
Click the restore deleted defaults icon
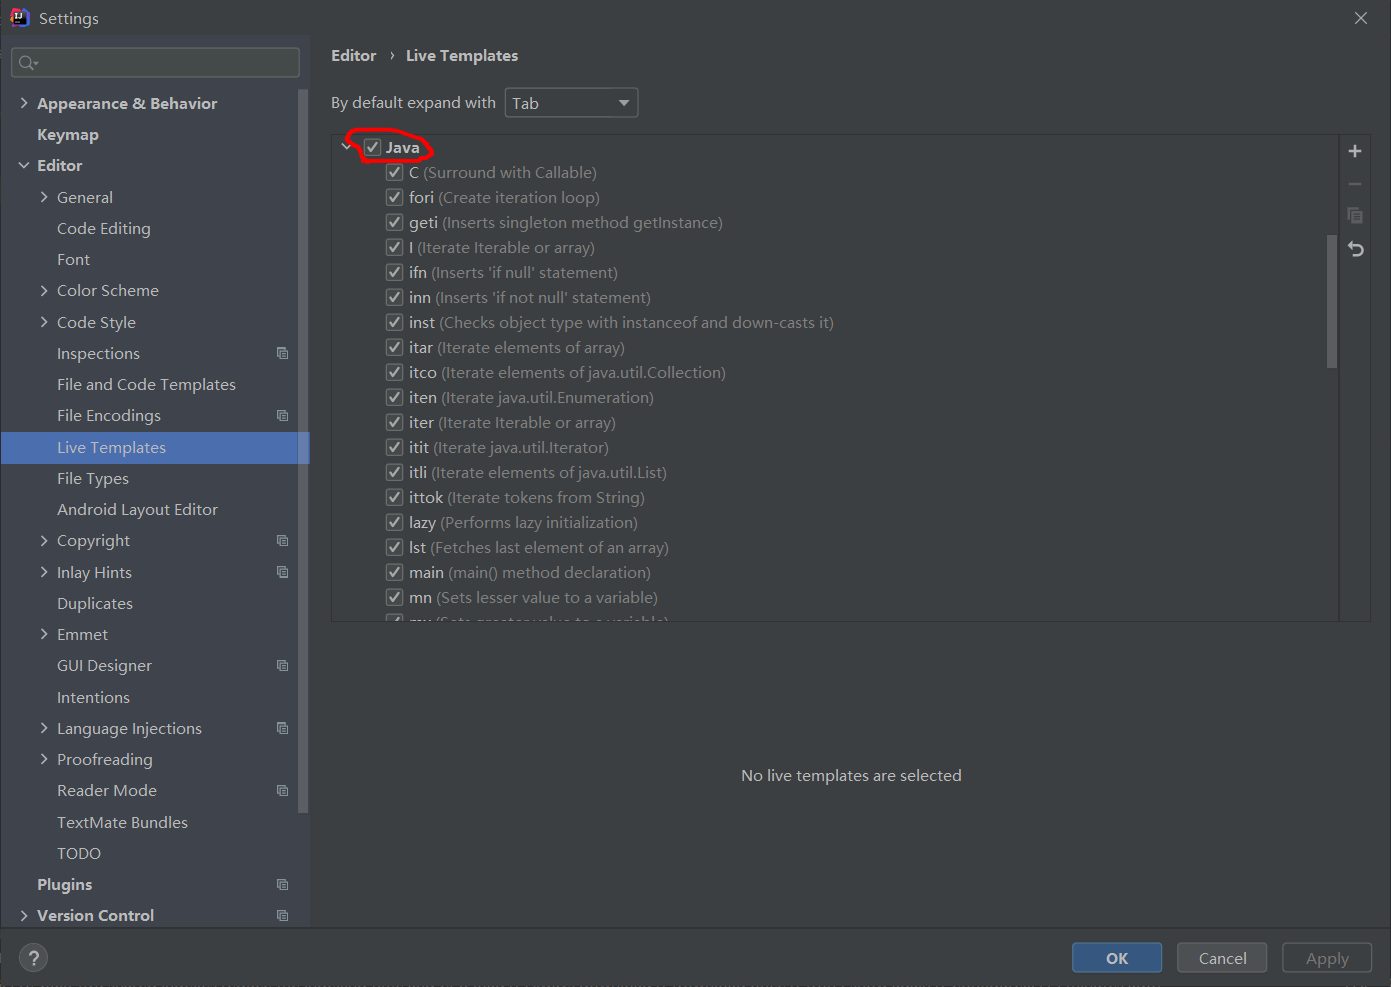click(1355, 249)
